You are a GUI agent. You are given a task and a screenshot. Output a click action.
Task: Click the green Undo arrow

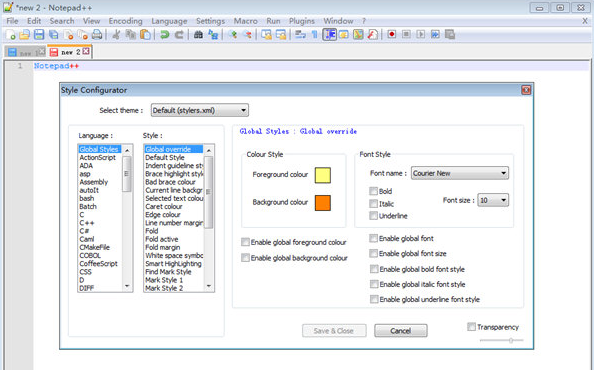(164, 35)
